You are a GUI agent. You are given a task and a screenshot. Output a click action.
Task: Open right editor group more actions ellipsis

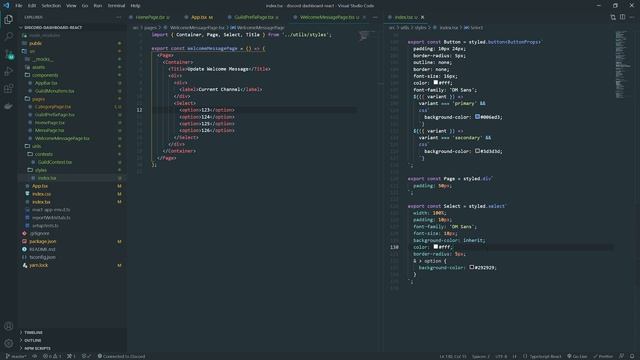coord(632,17)
